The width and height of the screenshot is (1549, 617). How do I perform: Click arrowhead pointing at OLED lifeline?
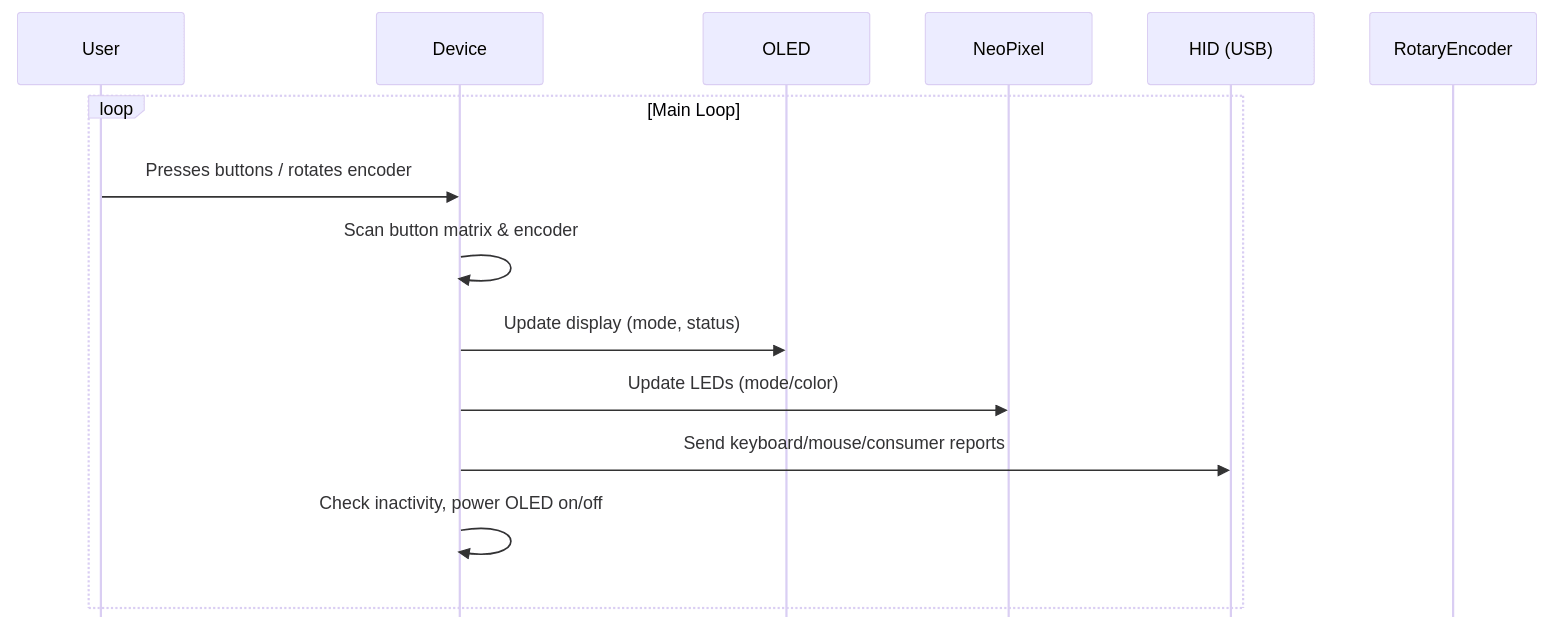779,351
